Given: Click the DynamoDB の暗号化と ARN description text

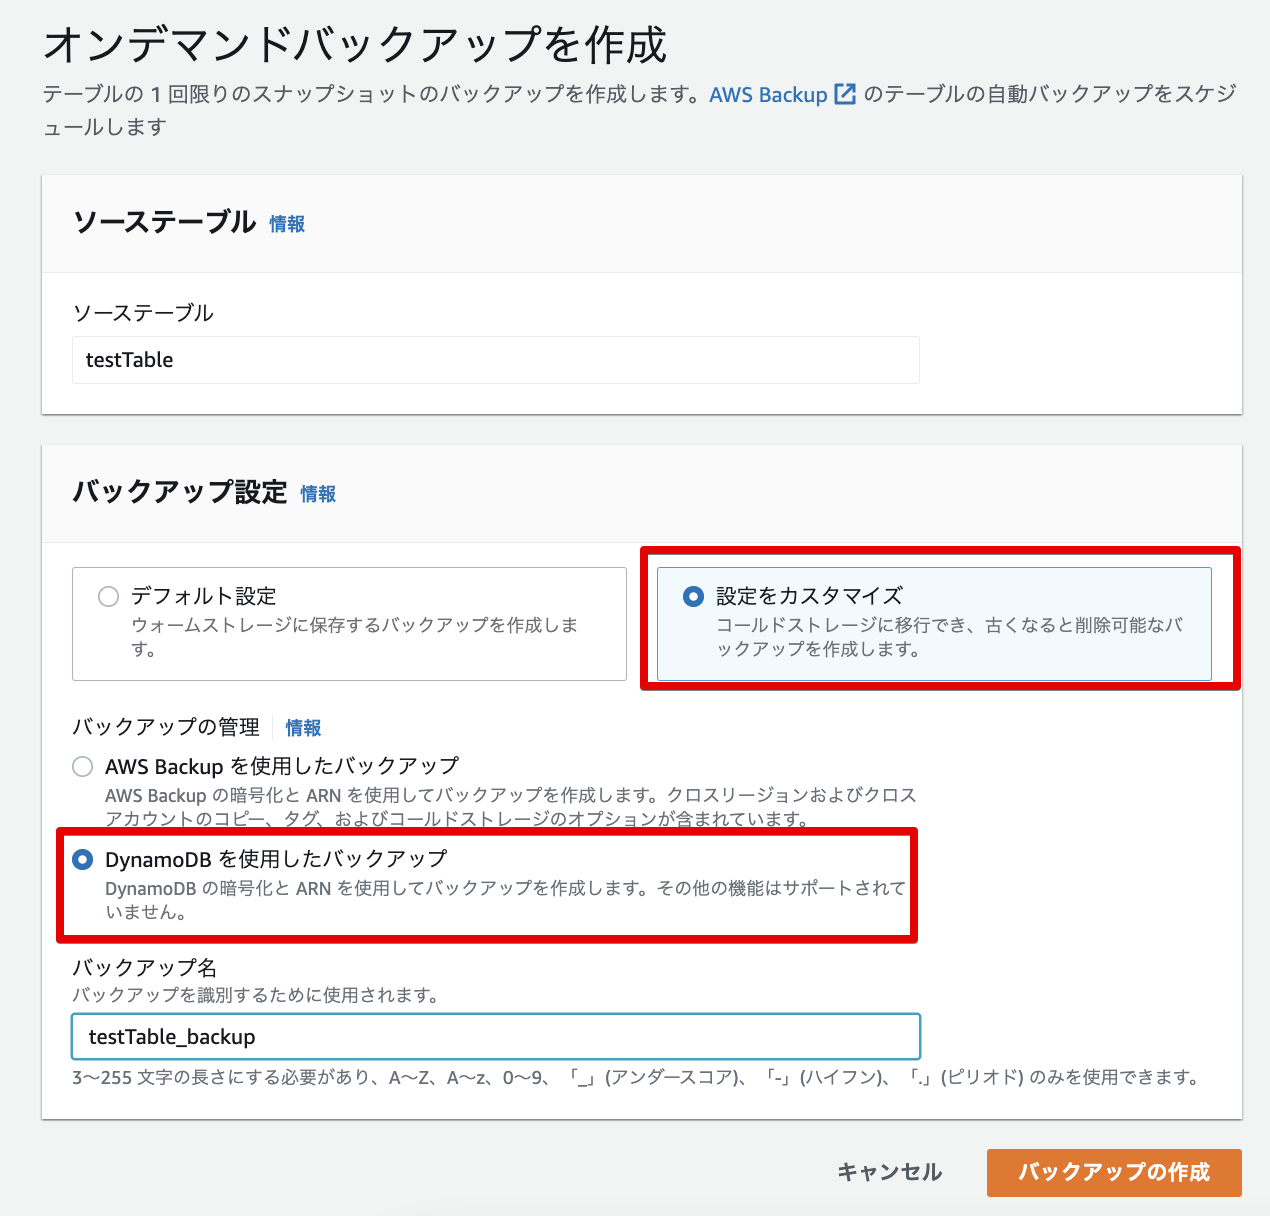Looking at the screenshot, I should (505, 899).
